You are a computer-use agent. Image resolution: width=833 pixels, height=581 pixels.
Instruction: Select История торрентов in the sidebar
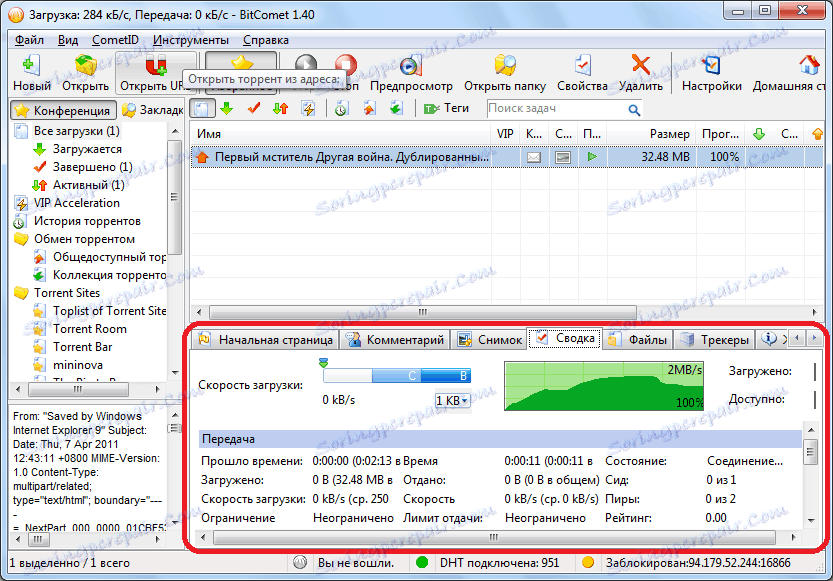[87, 221]
